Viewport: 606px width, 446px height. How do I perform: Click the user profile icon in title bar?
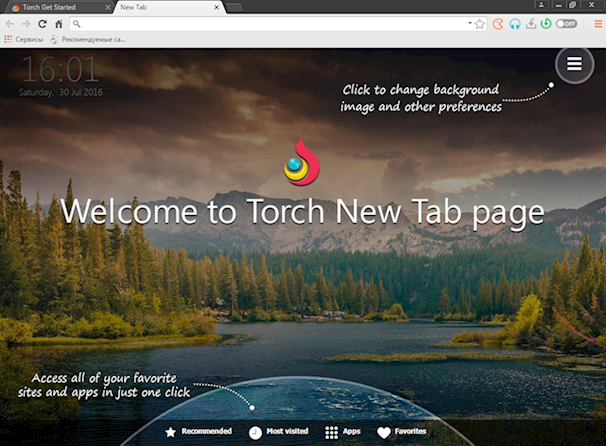541,5
